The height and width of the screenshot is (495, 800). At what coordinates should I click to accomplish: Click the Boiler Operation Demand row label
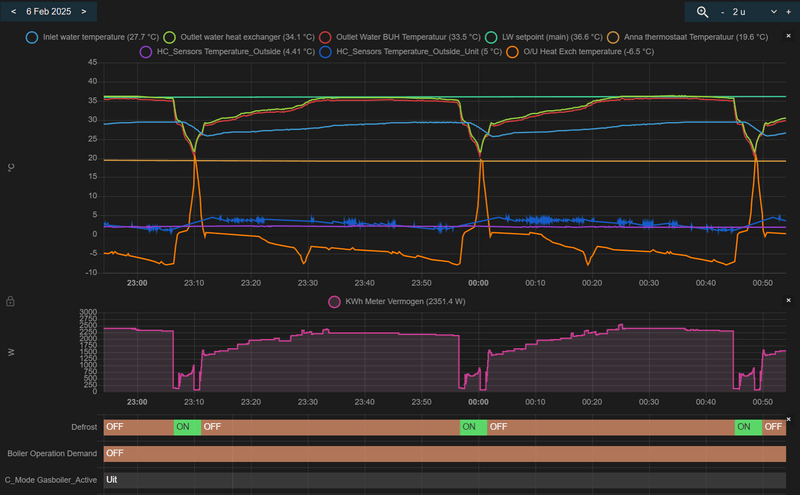click(52, 454)
